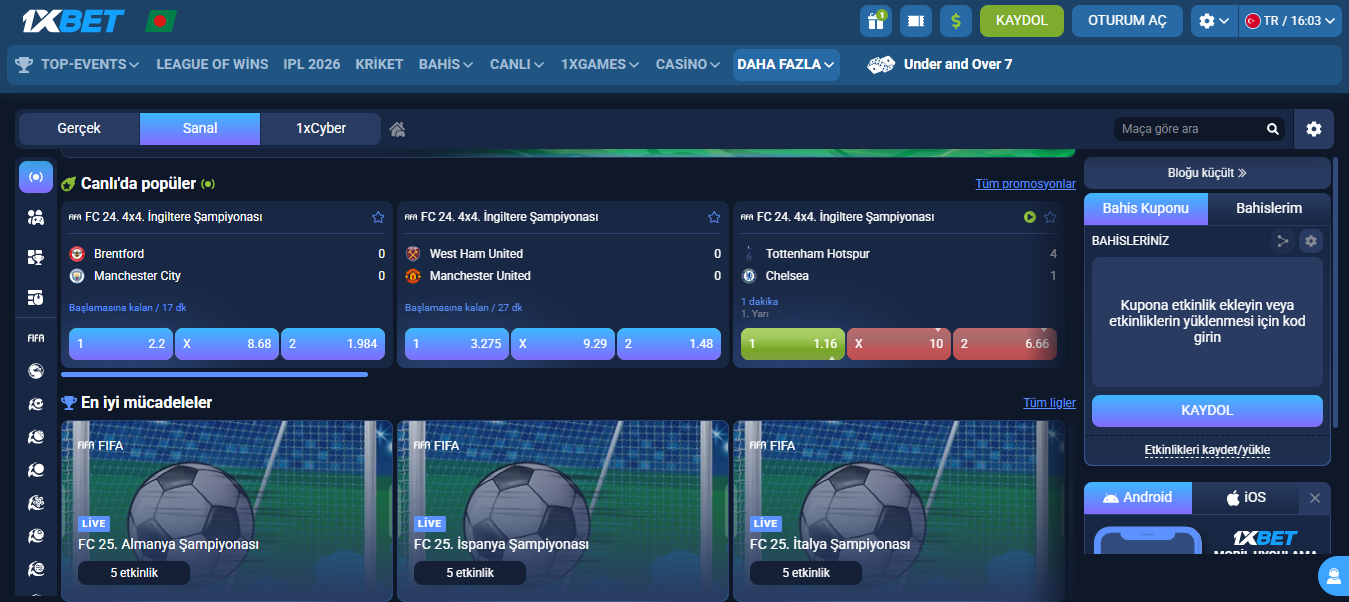Close the mobile app promo panel
This screenshot has width=1349, height=602.
click(1315, 498)
